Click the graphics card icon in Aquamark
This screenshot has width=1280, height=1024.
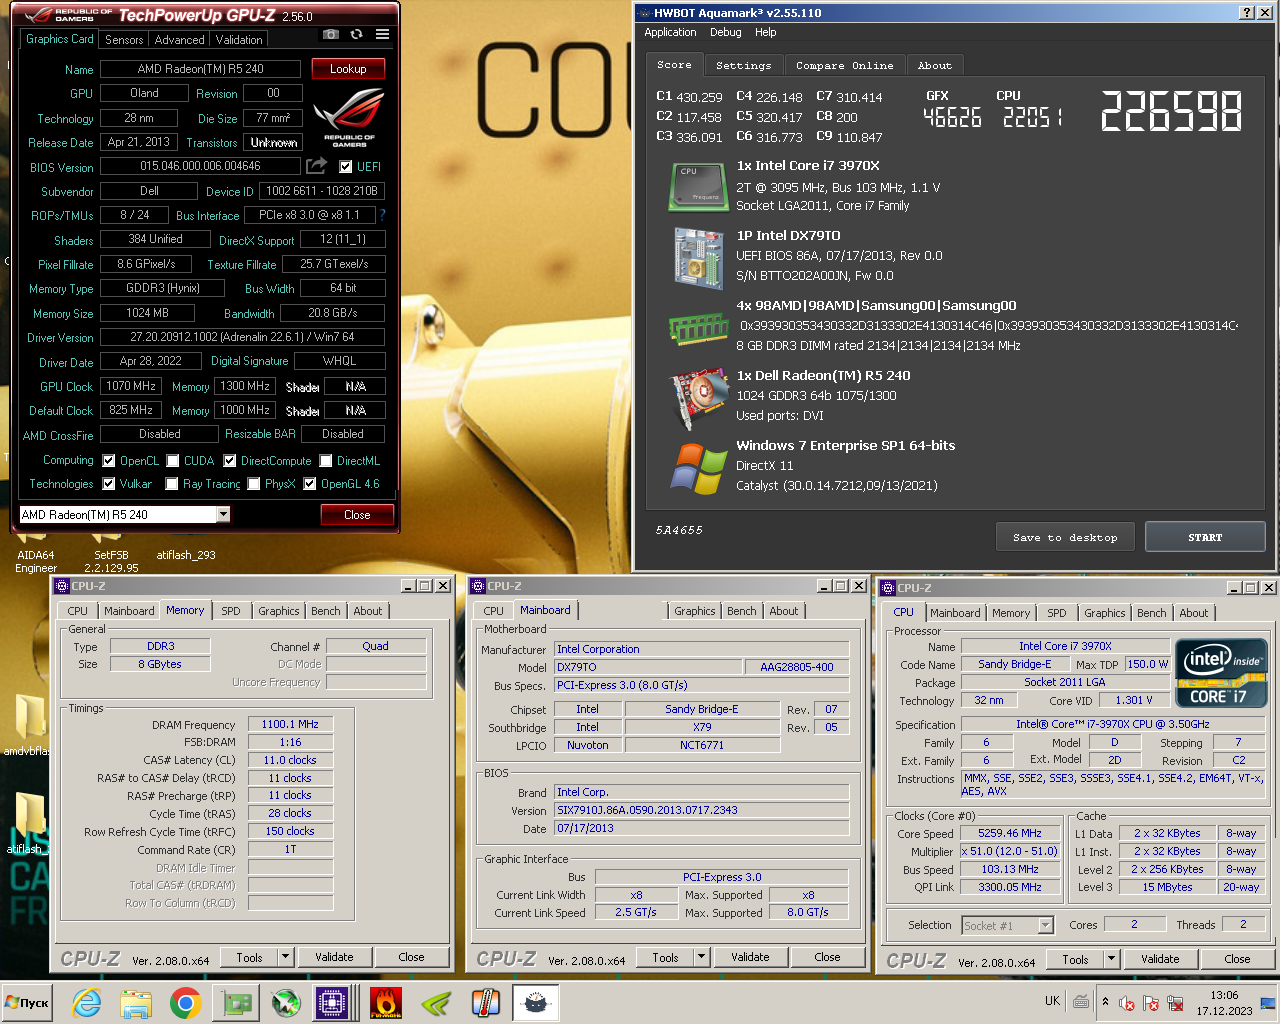(697, 397)
